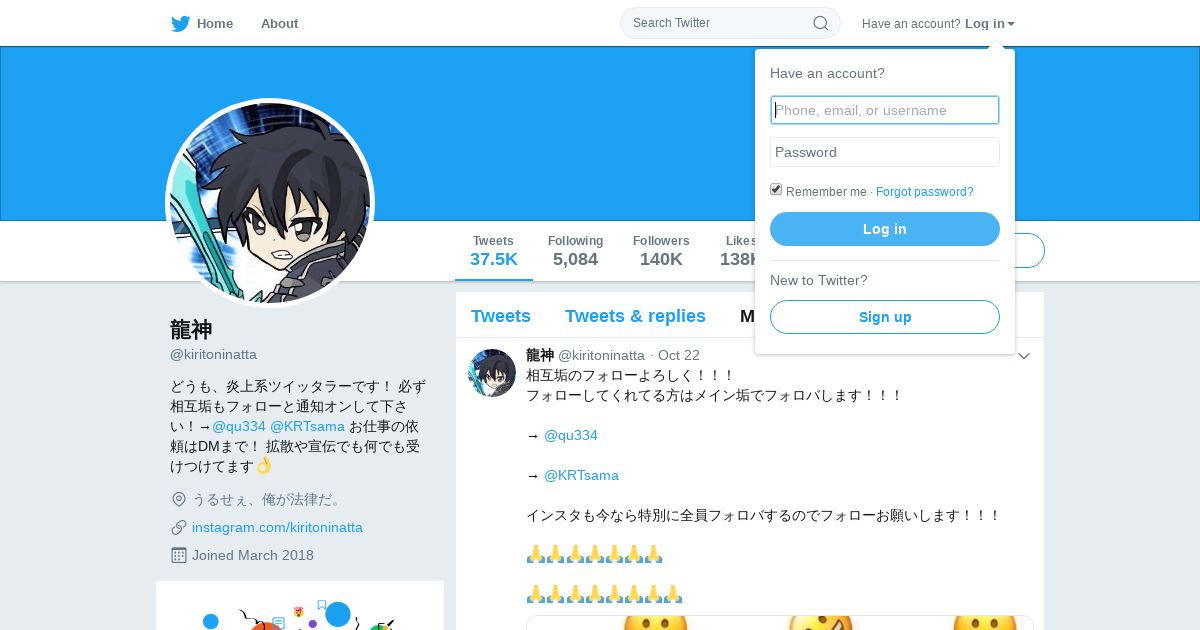Image resolution: width=1200 pixels, height=630 pixels.
Task: Open the Forgot password link
Action: tap(925, 192)
